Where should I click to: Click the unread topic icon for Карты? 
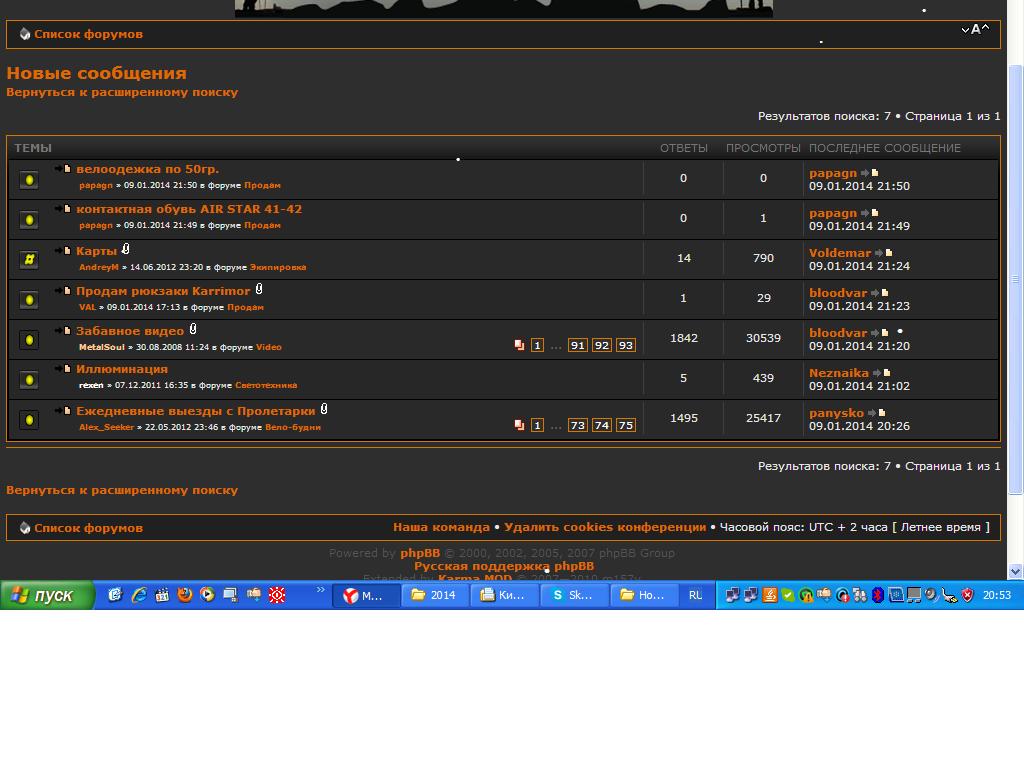pos(29,259)
